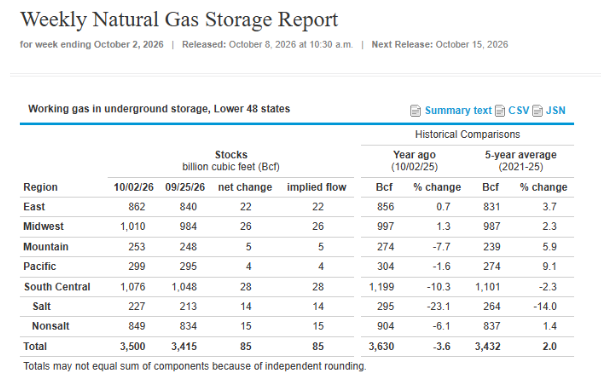The width and height of the screenshot is (614, 377).
Task: Click the 09/25/26 column header
Action: (185, 187)
